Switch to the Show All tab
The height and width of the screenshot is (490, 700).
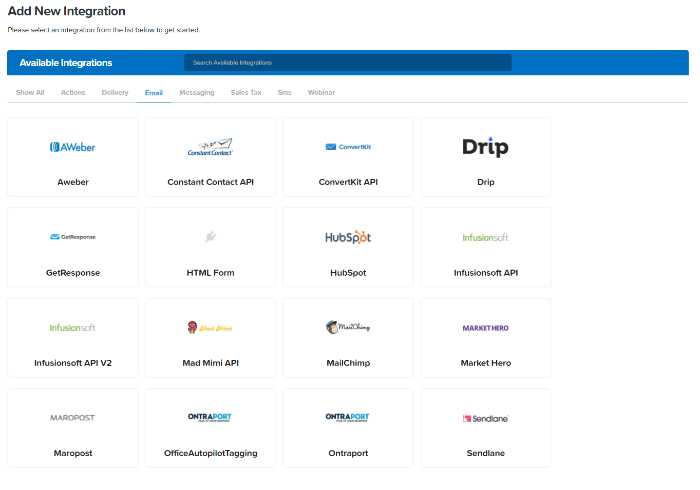(30, 92)
